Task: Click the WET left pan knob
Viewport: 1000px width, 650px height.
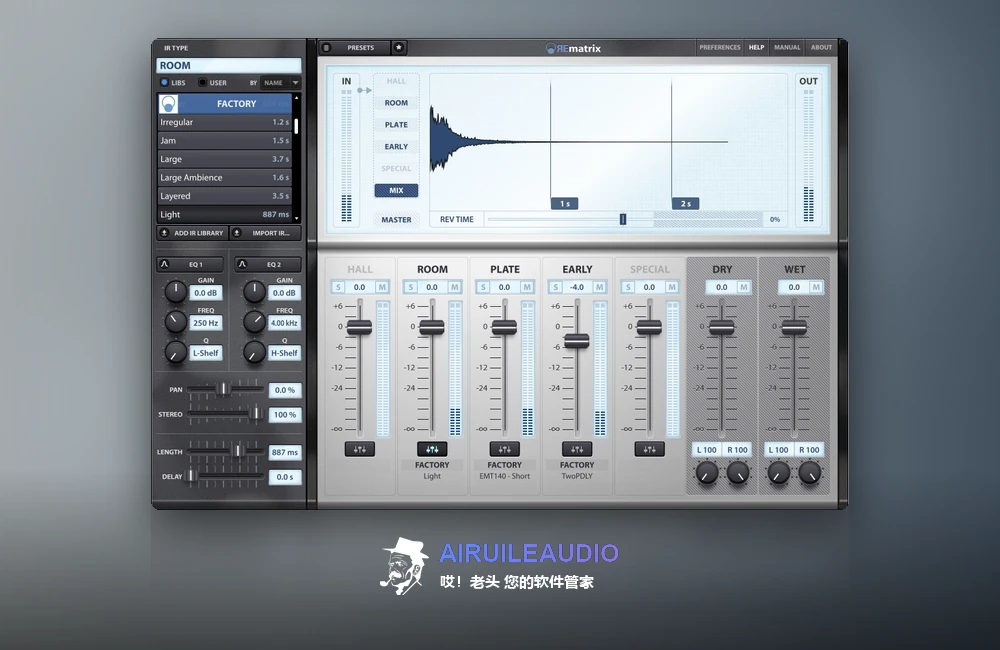Action: point(779,473)
